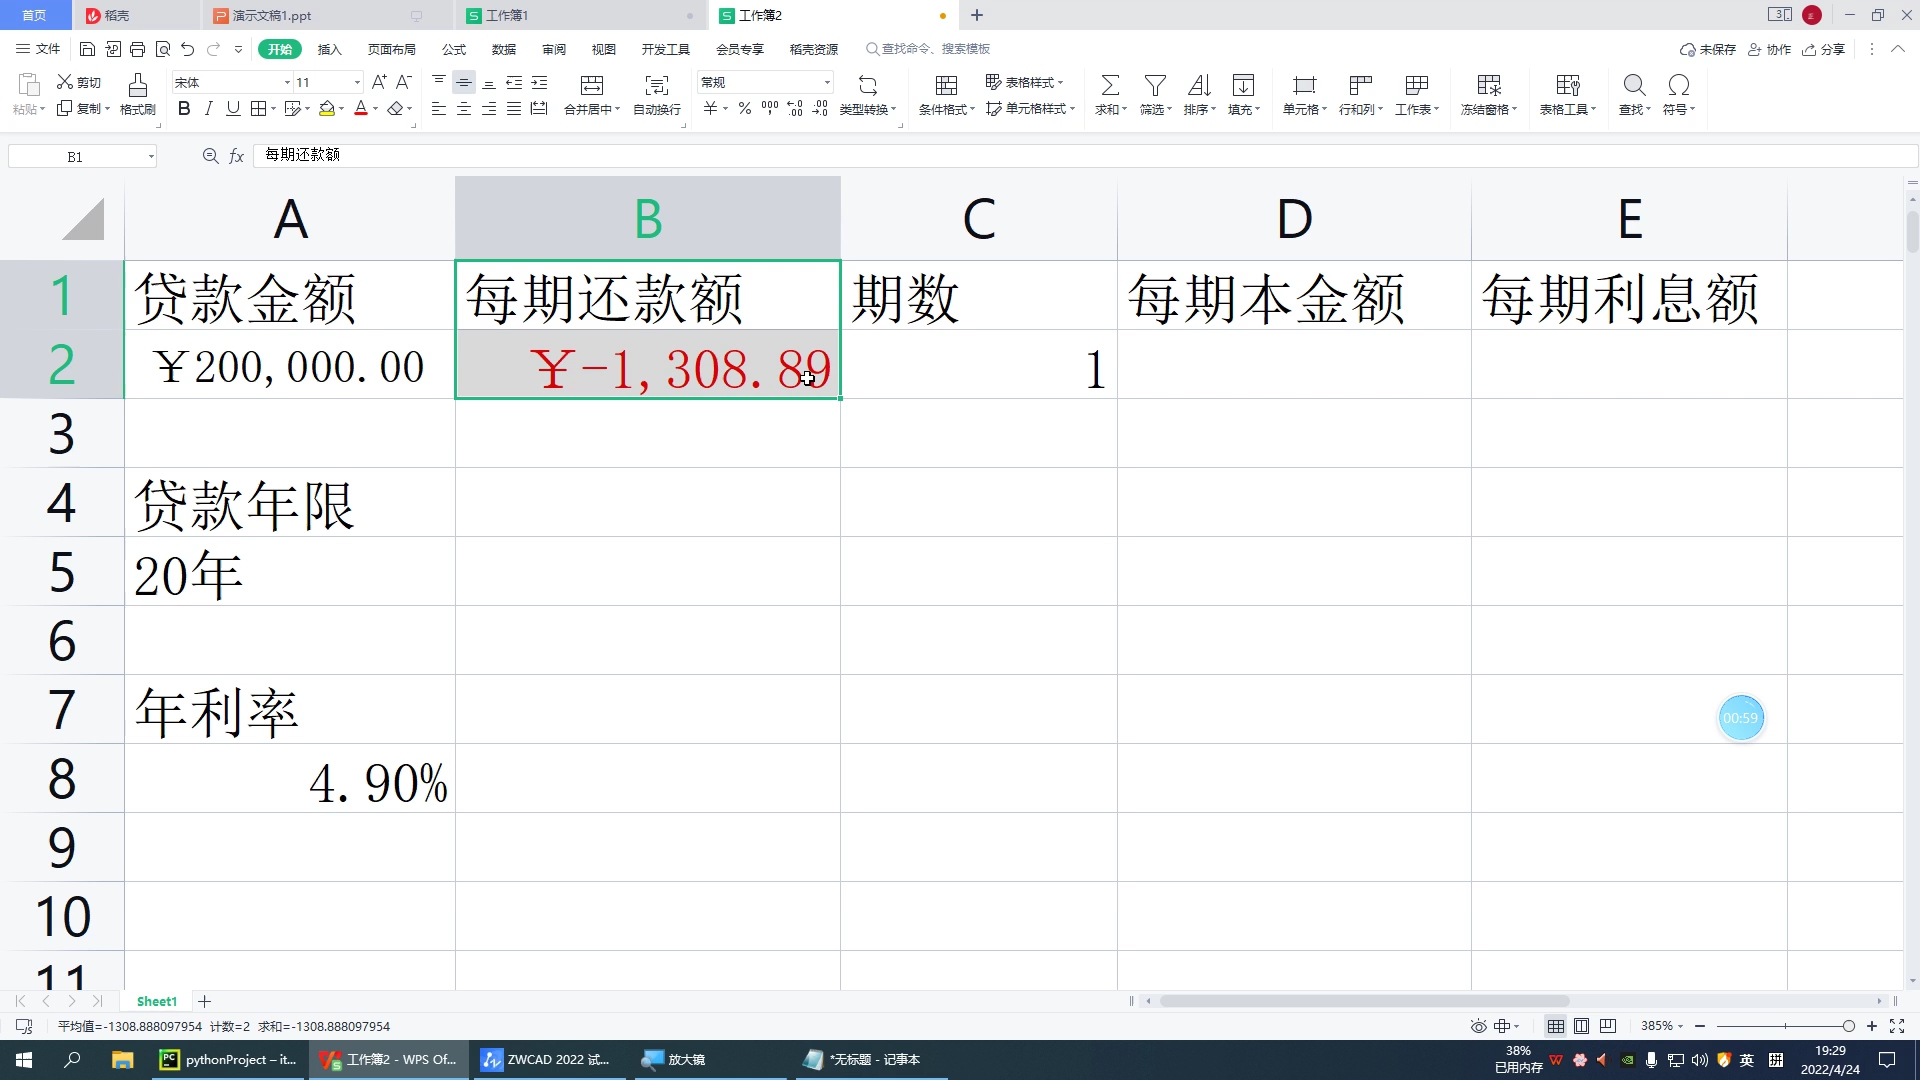Click the formula bar showing 每期还款额
The image size is (1920, 1080).
click(x=1085, y=155)
